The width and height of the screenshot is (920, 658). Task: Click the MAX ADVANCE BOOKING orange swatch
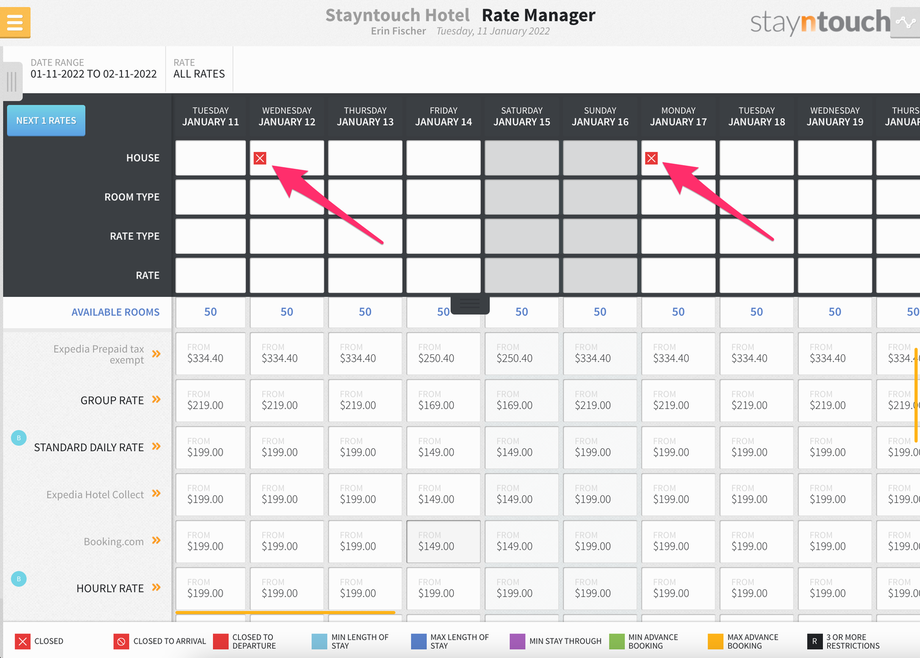[716, 641]
